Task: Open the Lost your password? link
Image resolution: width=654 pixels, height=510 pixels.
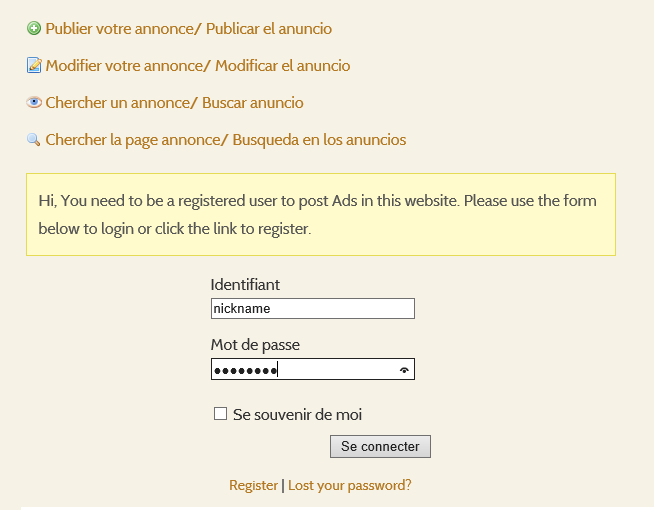Action: pos(350,485)
